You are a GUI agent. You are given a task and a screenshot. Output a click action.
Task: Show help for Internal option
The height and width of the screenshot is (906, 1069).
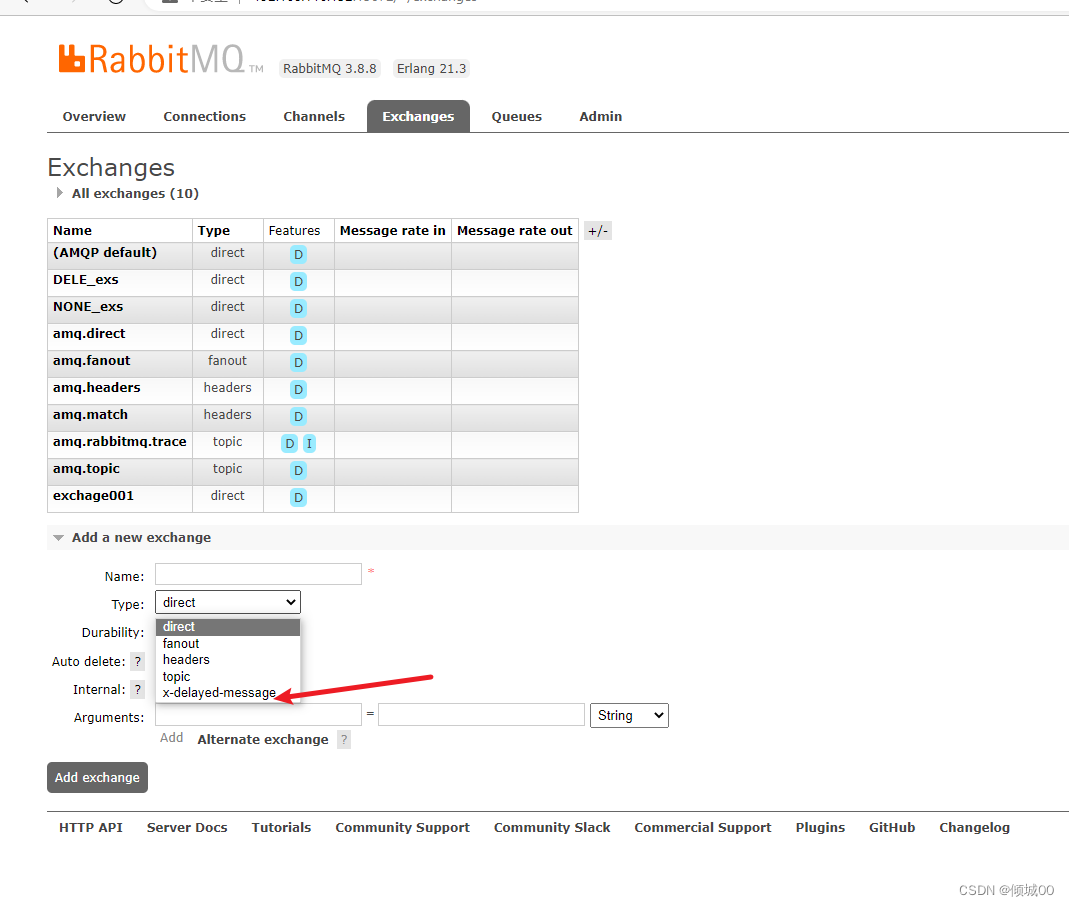(x=138, y=690)
